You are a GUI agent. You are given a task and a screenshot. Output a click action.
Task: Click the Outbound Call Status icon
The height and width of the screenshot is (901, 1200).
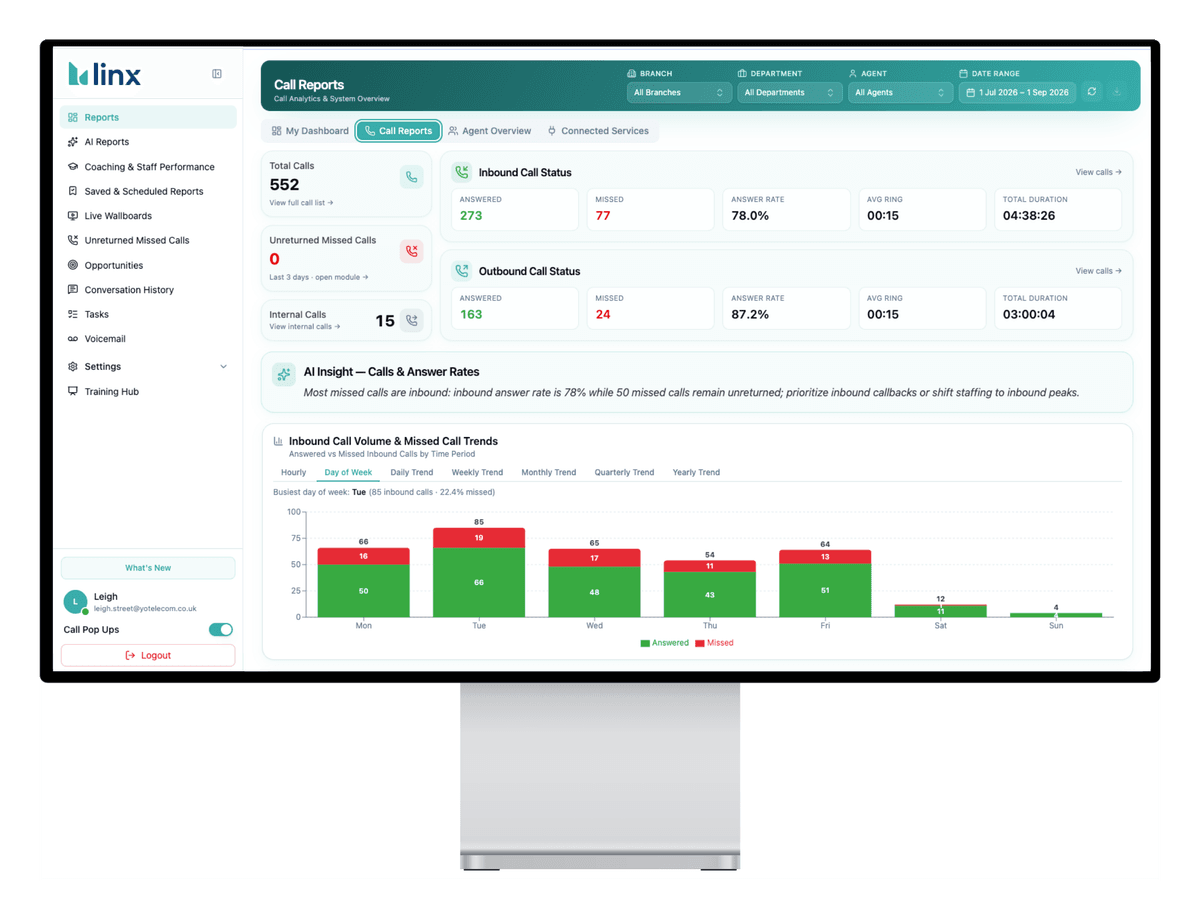(462, 271)
